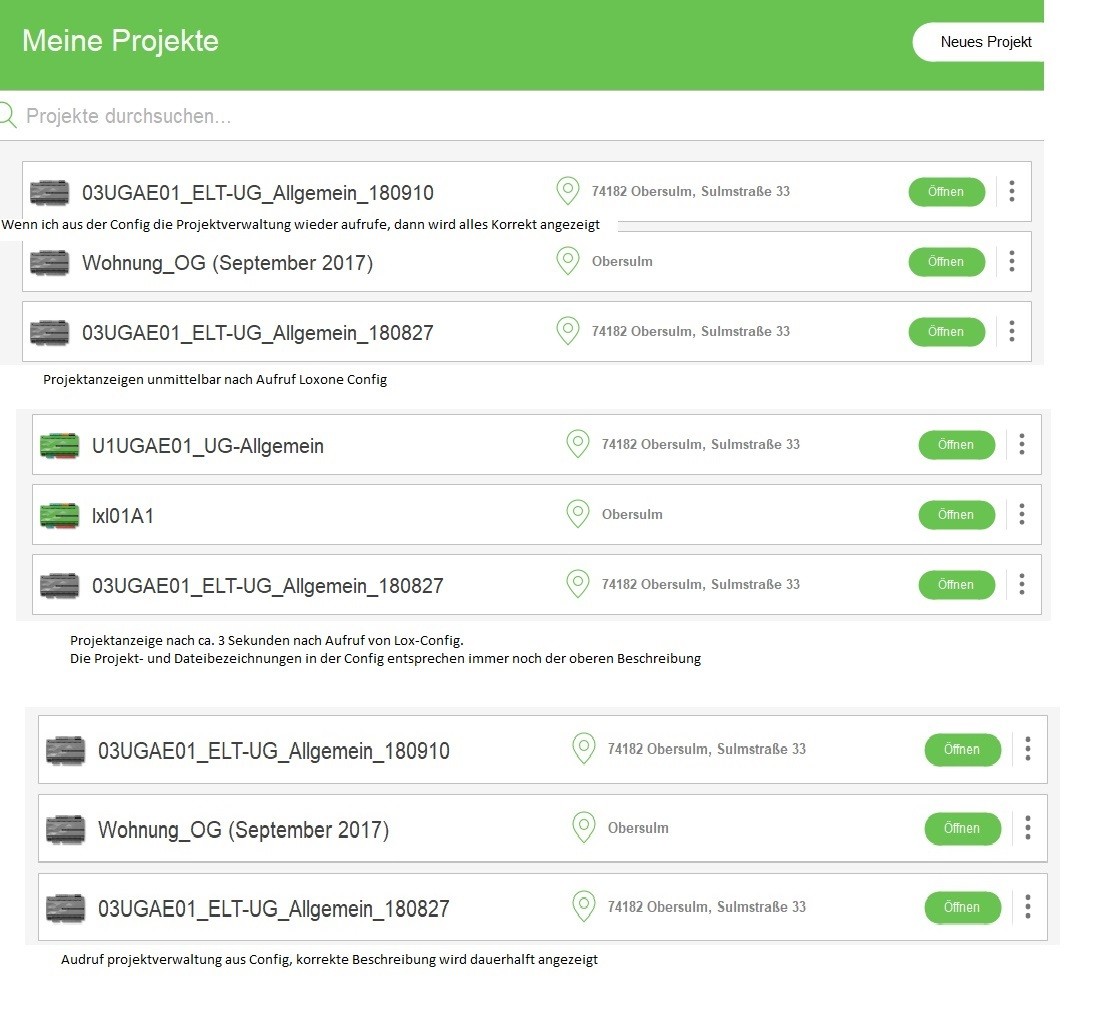
Task: Select location pin in the lxl01A1 row
Action: 577,514
